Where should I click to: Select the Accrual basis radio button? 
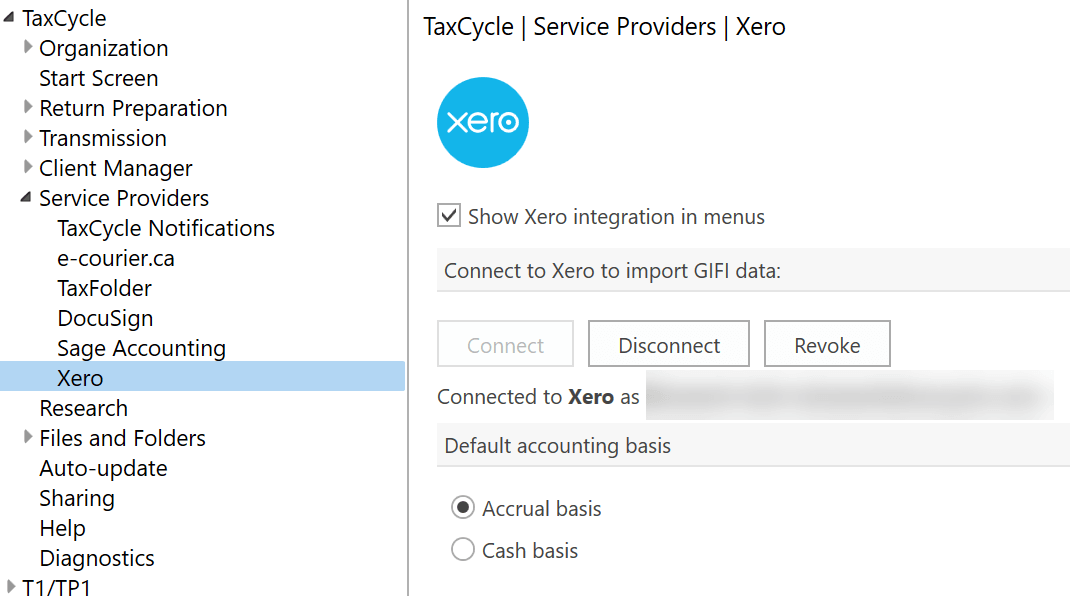click(x=463, y=507)
